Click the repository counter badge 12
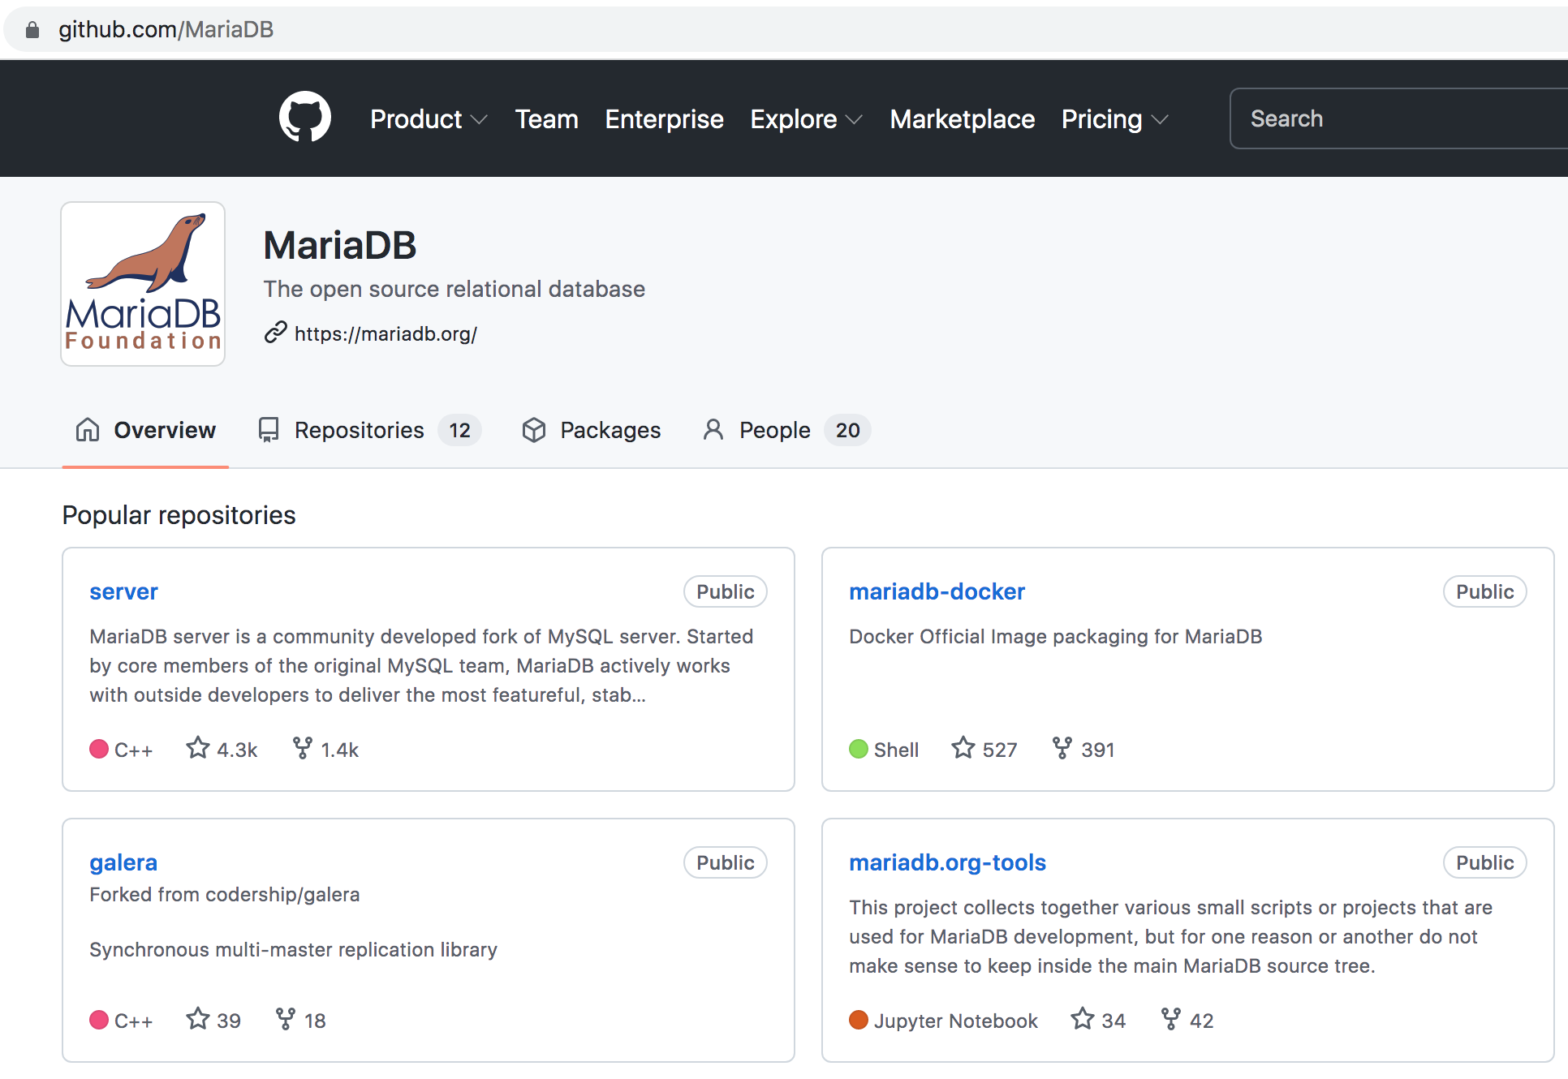 (460, 430)
